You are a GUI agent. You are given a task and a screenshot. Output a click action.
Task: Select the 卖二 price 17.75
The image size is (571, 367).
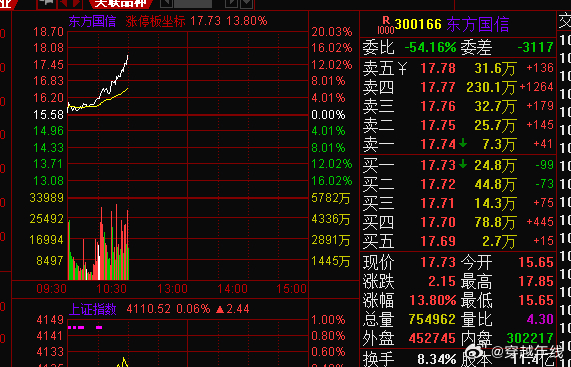pos(438,125)
